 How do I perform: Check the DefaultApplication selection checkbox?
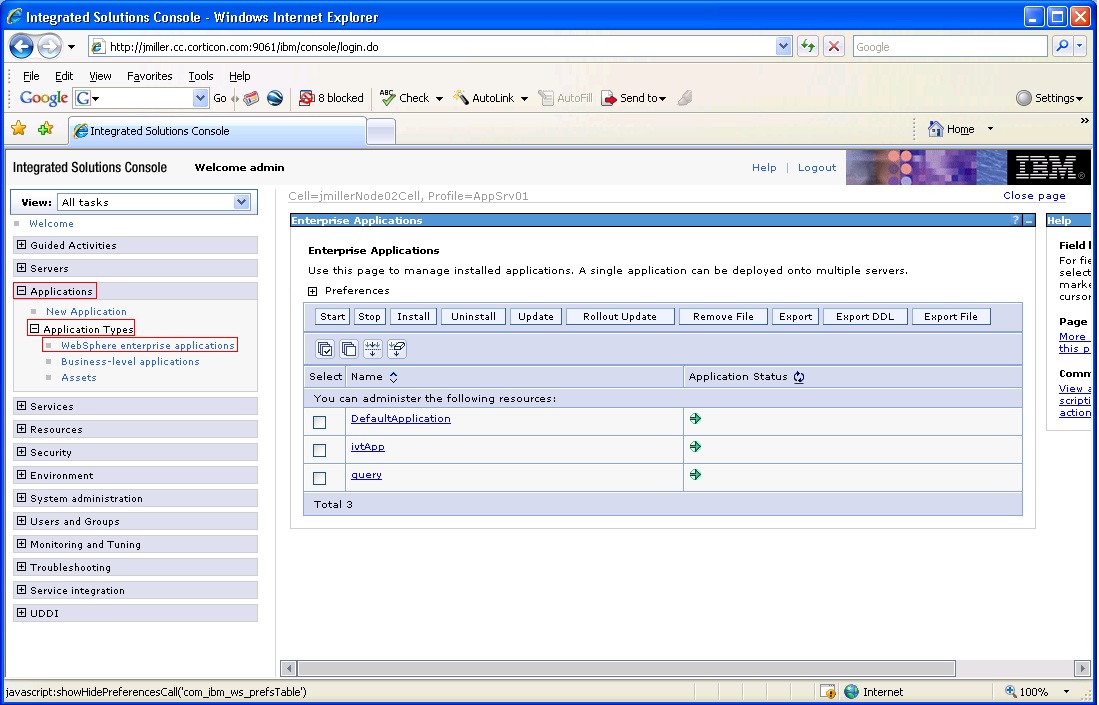click(x=320, y=421)
